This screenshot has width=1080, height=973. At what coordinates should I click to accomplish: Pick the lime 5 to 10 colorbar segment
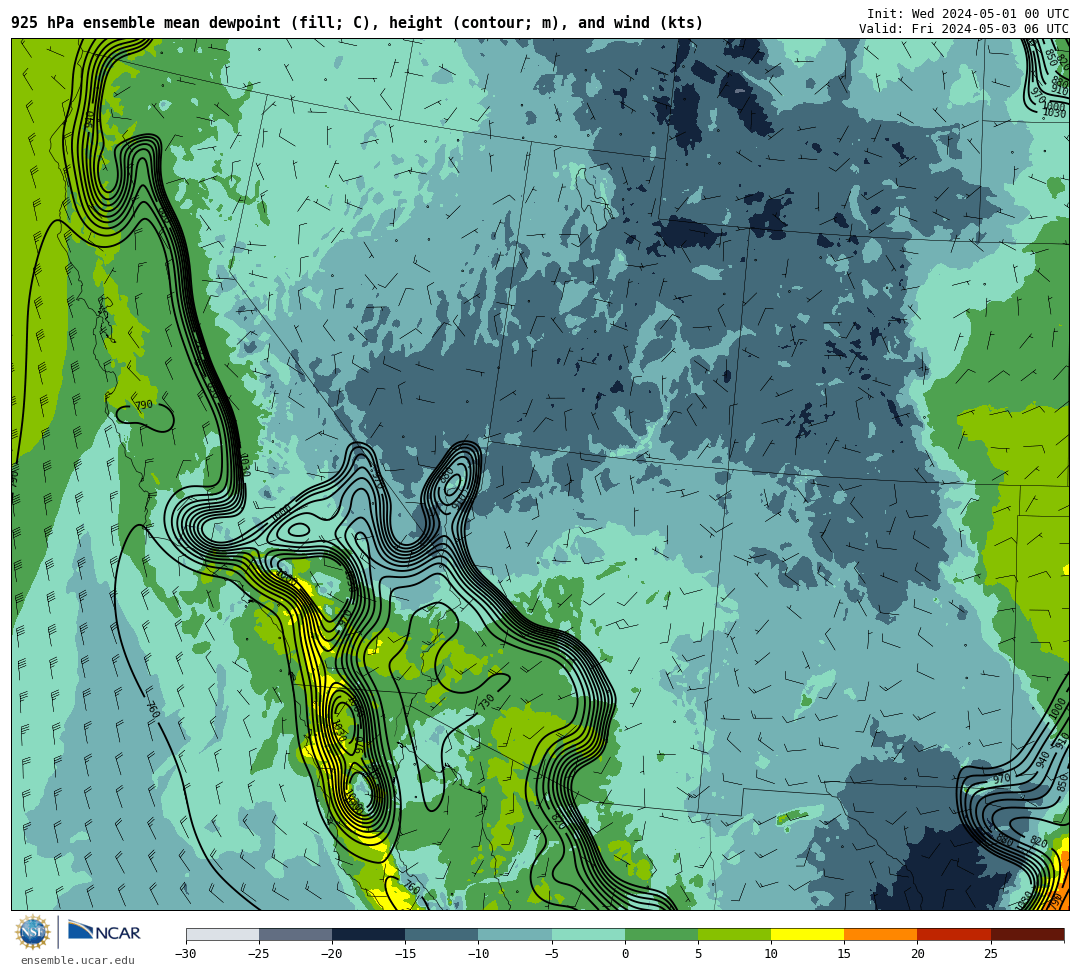click(x=734, y=934)
